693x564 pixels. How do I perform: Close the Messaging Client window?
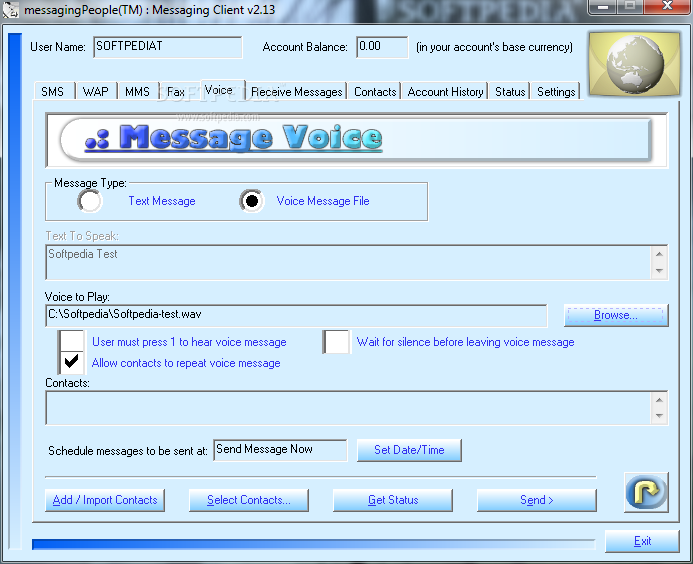pos(667,7)
